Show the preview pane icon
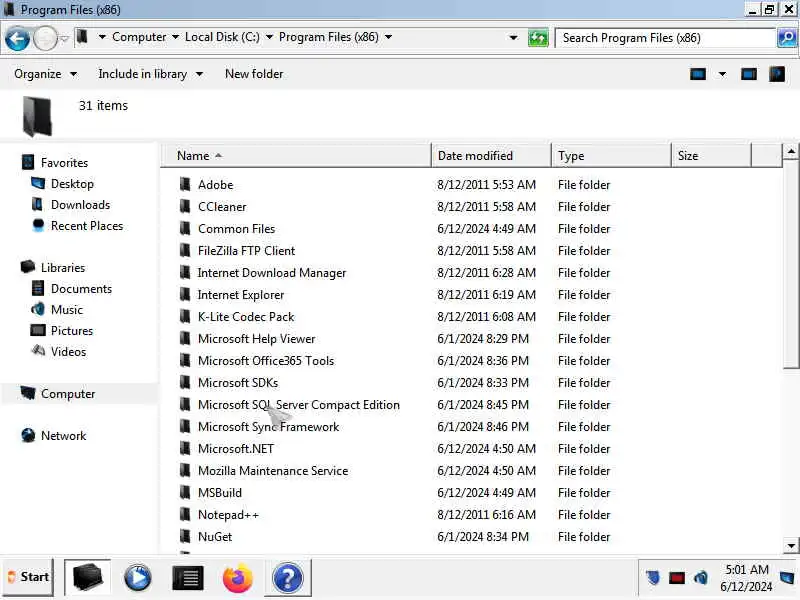Screen dimensions: 800x600 (x=748, y=74)
